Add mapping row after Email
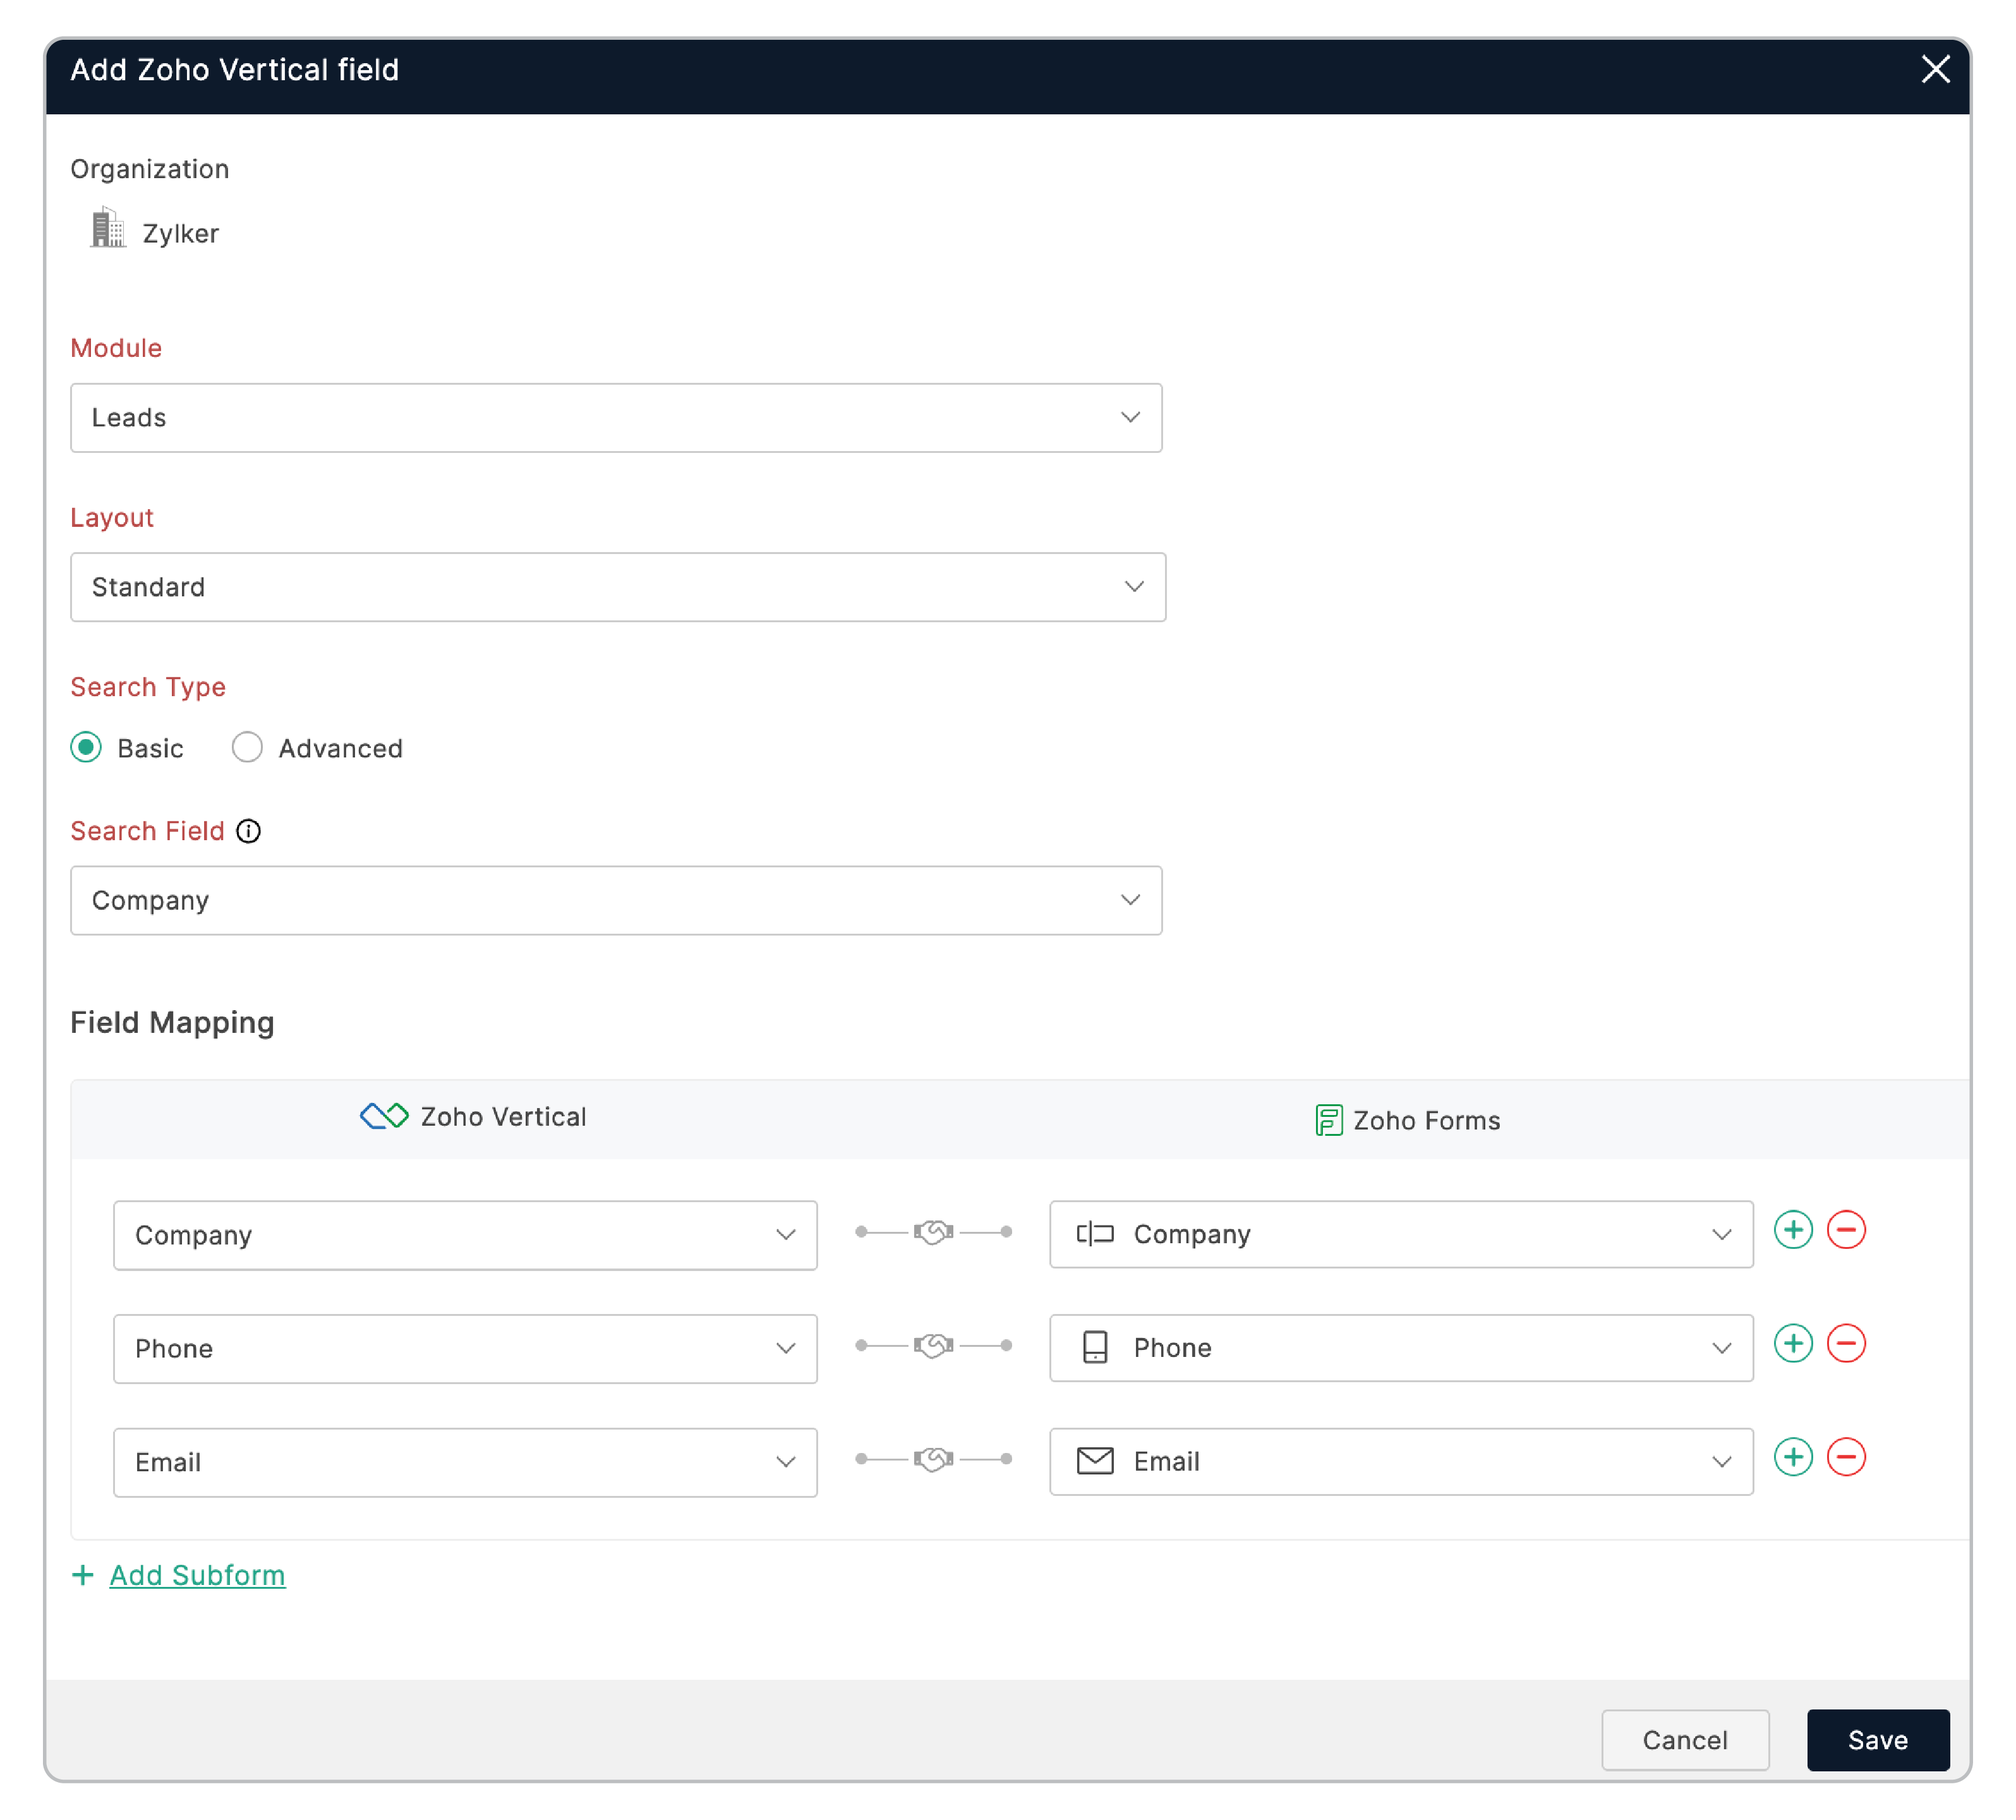The image size is (2016, 1820). click(x=1793, y=1457)
